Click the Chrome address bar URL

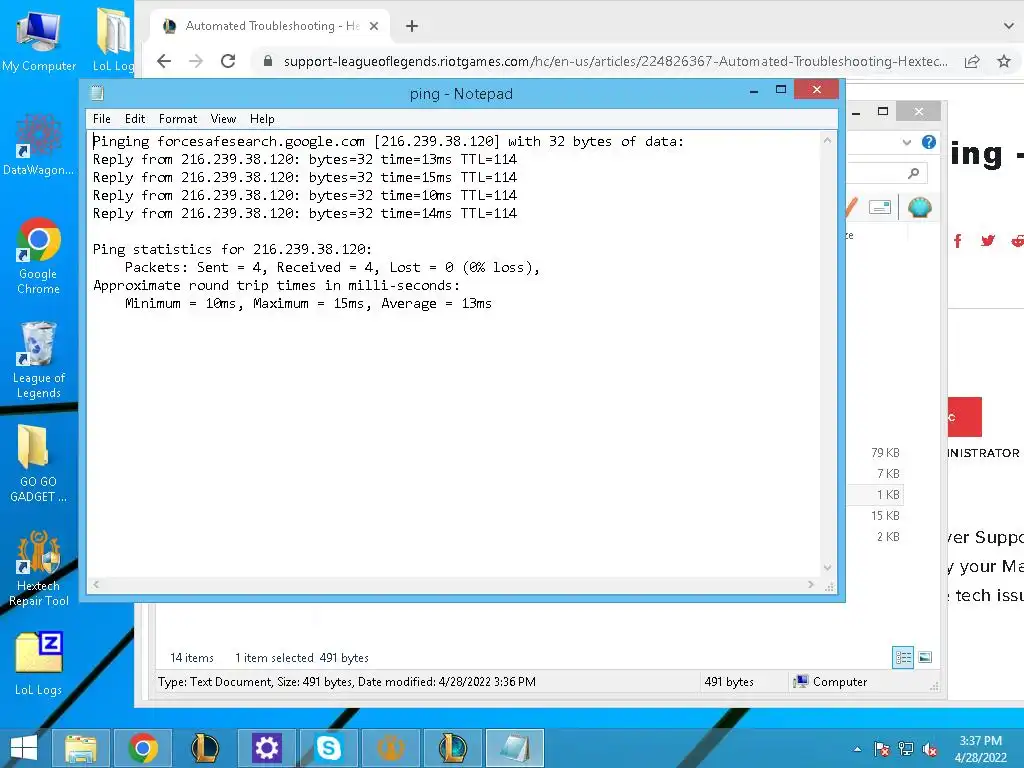(x=615, y=61)
